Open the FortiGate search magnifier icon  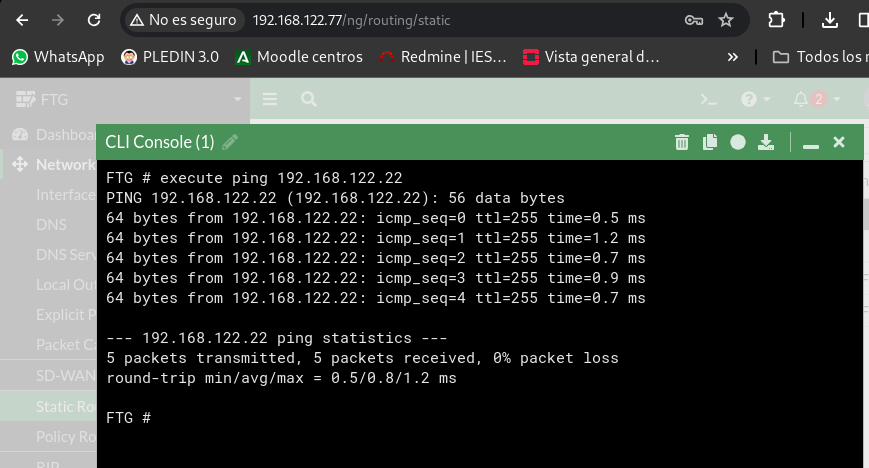(309, 99)
